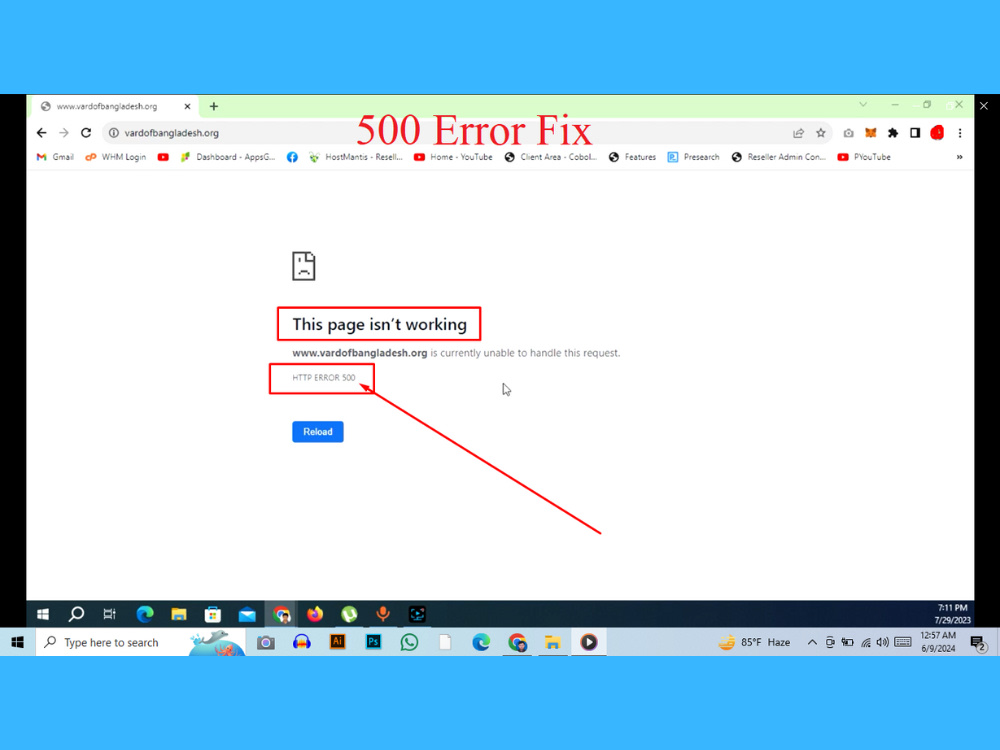
Task: Go back using browser back arrow
Action: pyautogui.click(x=41, y=133)
